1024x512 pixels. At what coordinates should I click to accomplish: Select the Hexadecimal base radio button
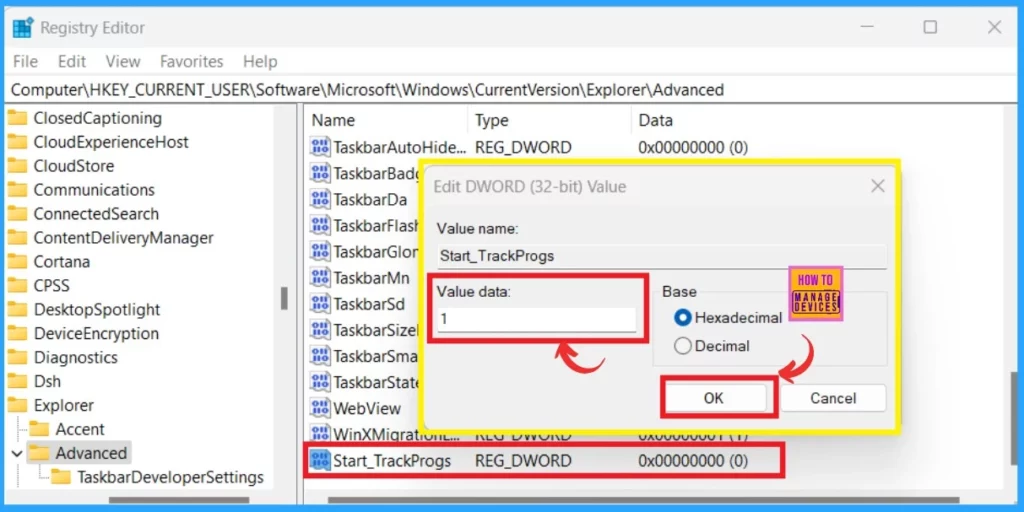(x=683, y=318)
